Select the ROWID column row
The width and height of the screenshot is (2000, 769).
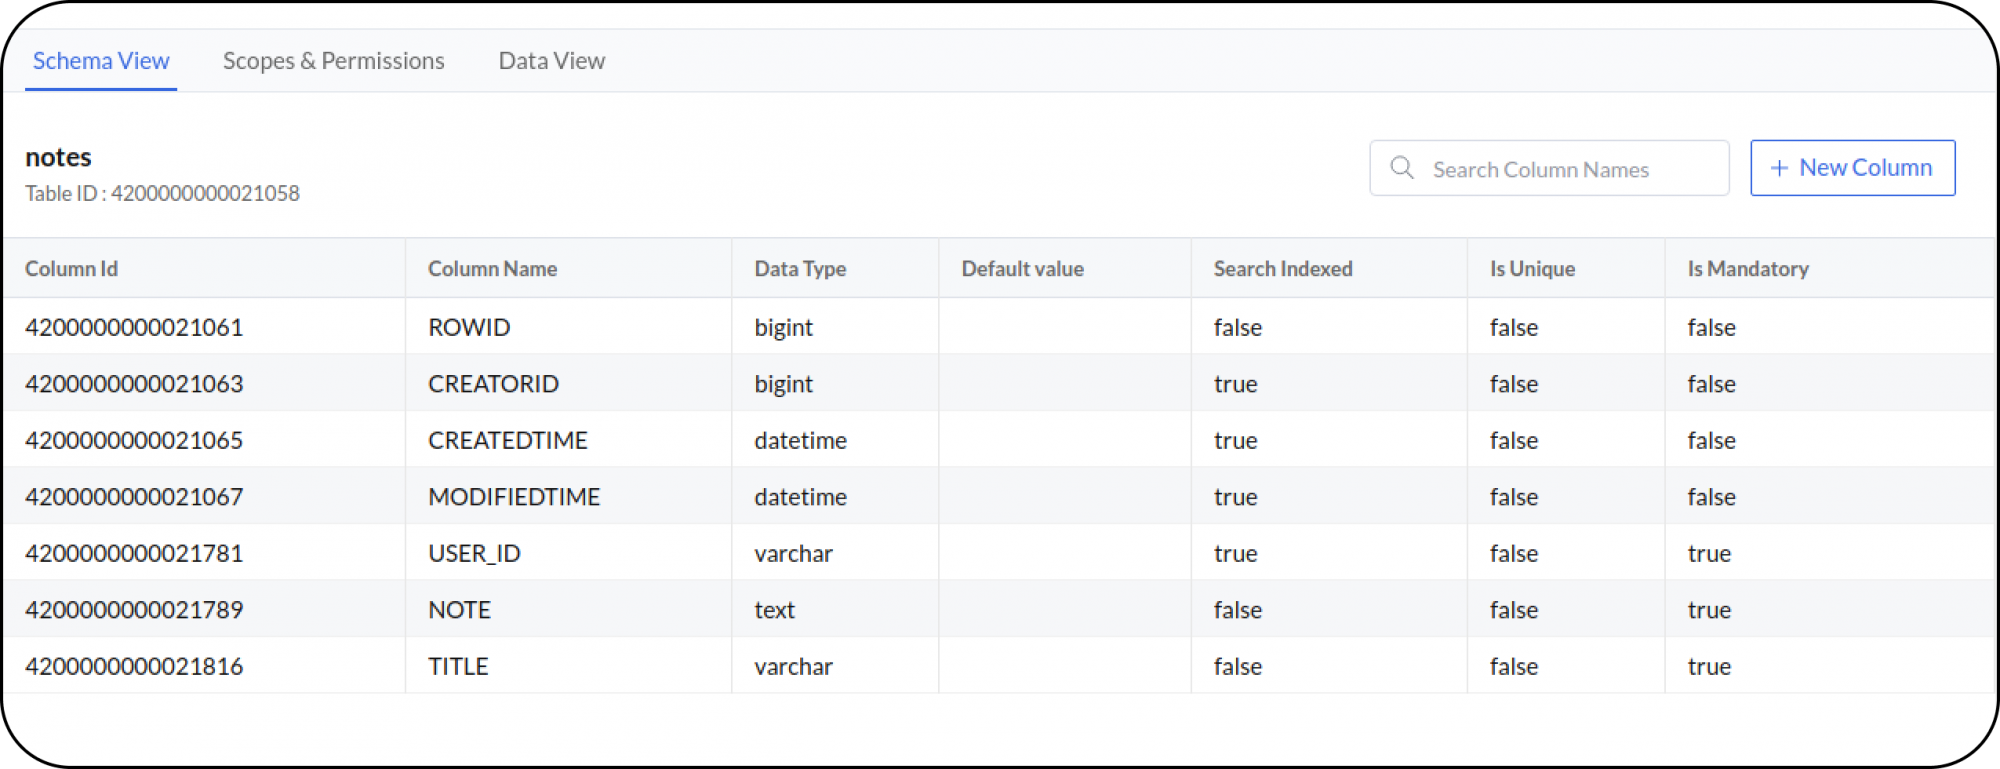tap(469, 328)
